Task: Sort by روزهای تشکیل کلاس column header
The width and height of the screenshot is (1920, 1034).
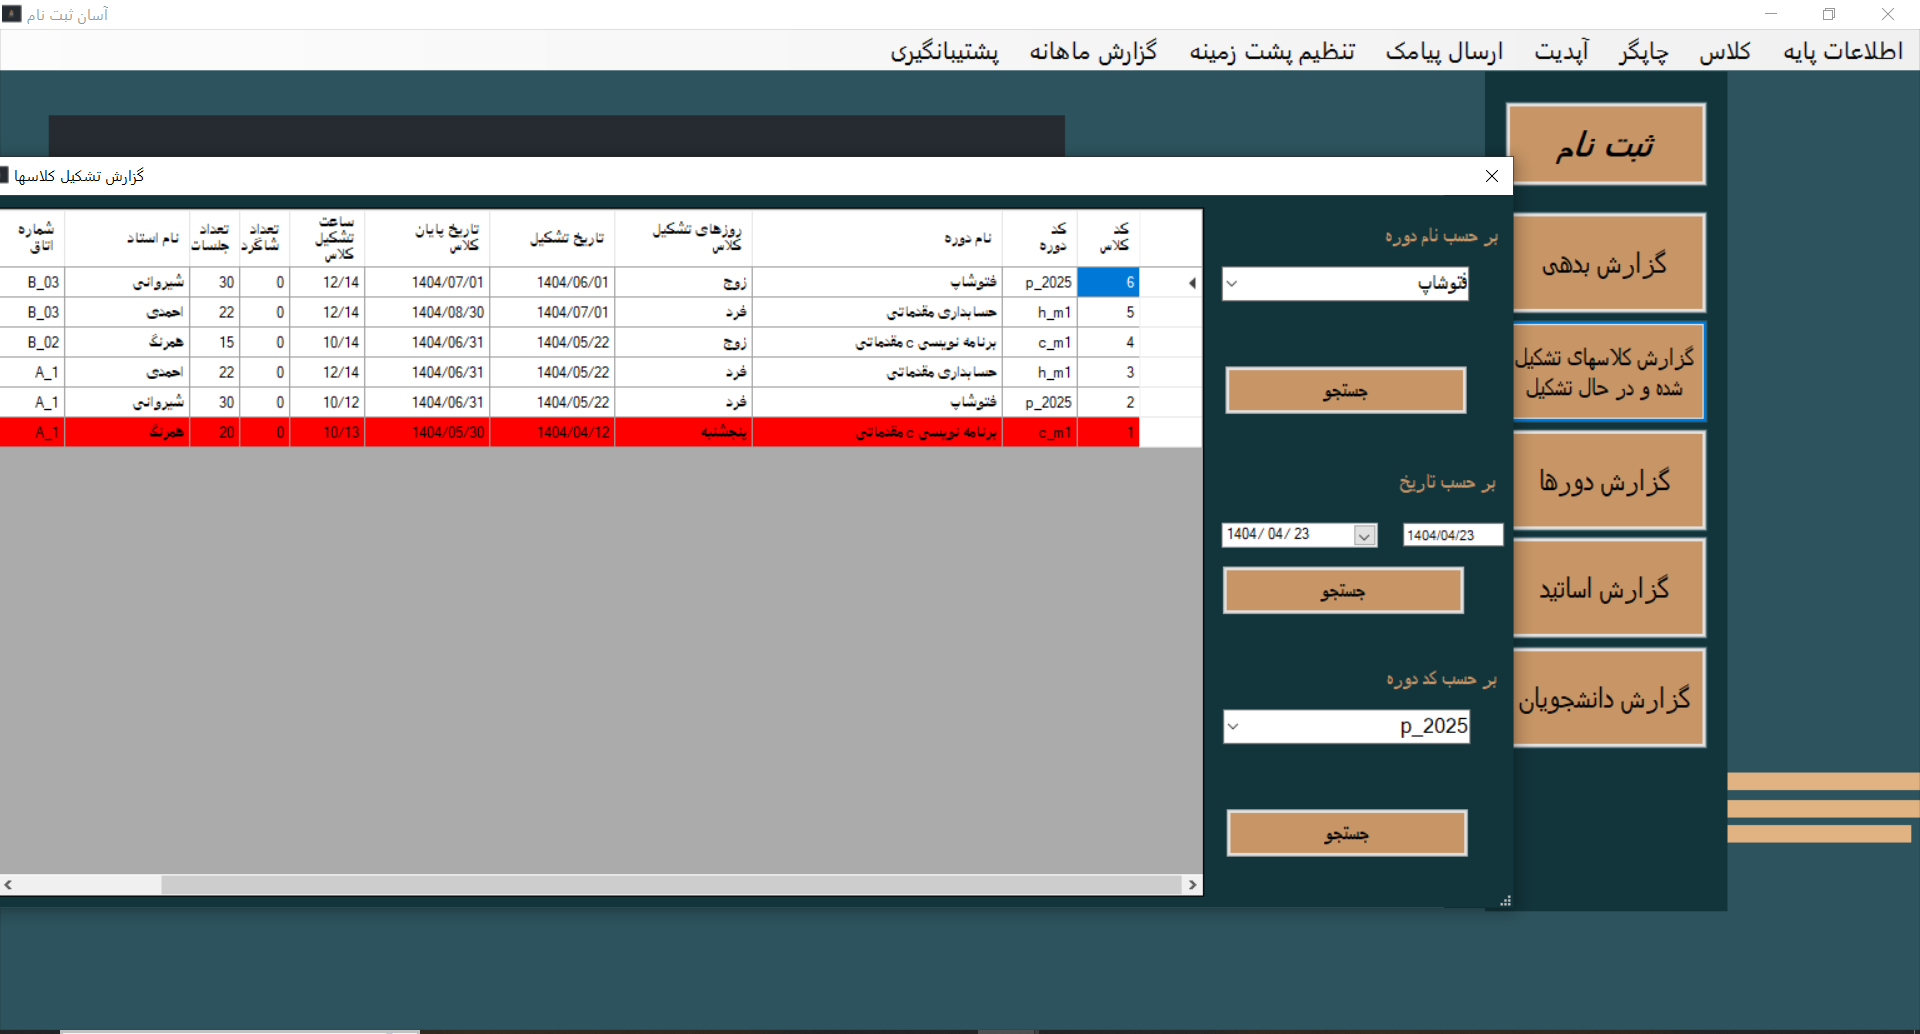Action: coord(684,238)
